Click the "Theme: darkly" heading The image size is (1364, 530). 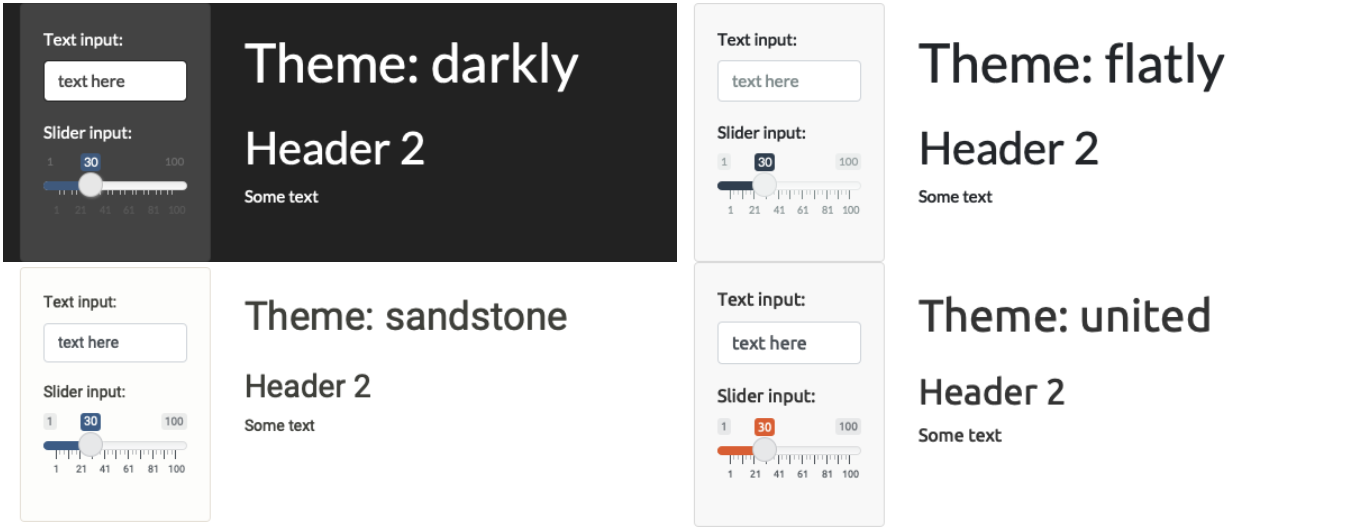(411, 64)
